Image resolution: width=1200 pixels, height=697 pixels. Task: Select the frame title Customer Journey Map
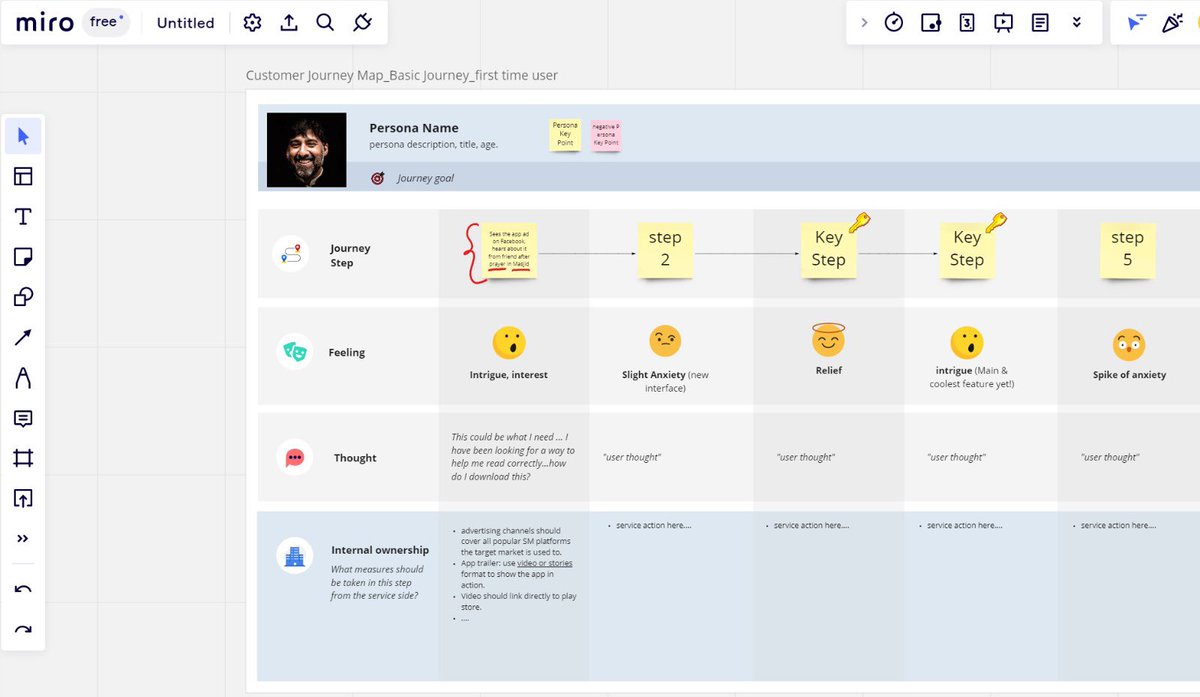[402, 75]
